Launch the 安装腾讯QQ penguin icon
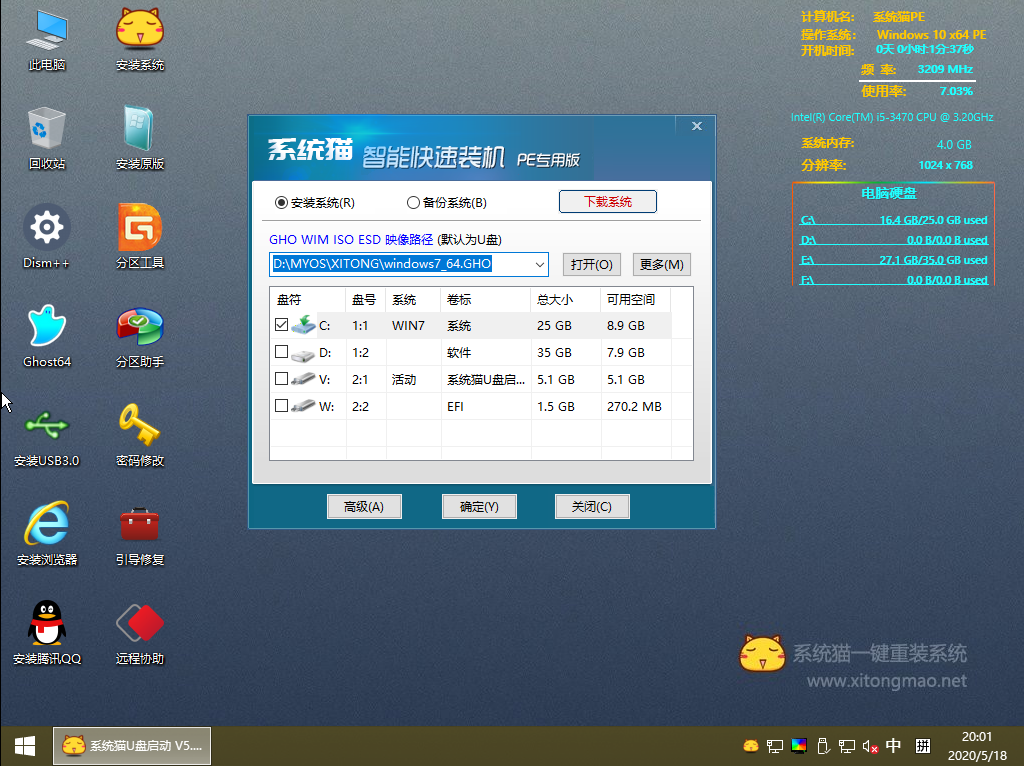 [46, 633]
